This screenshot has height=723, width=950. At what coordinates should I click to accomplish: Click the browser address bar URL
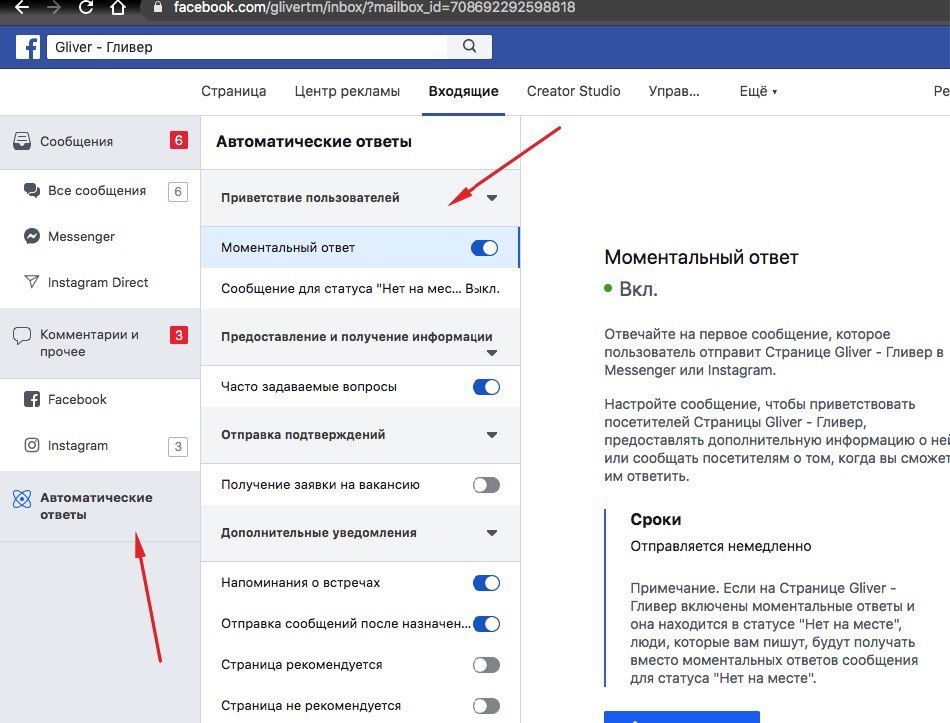pyautogui.click(x=374, y=7)
